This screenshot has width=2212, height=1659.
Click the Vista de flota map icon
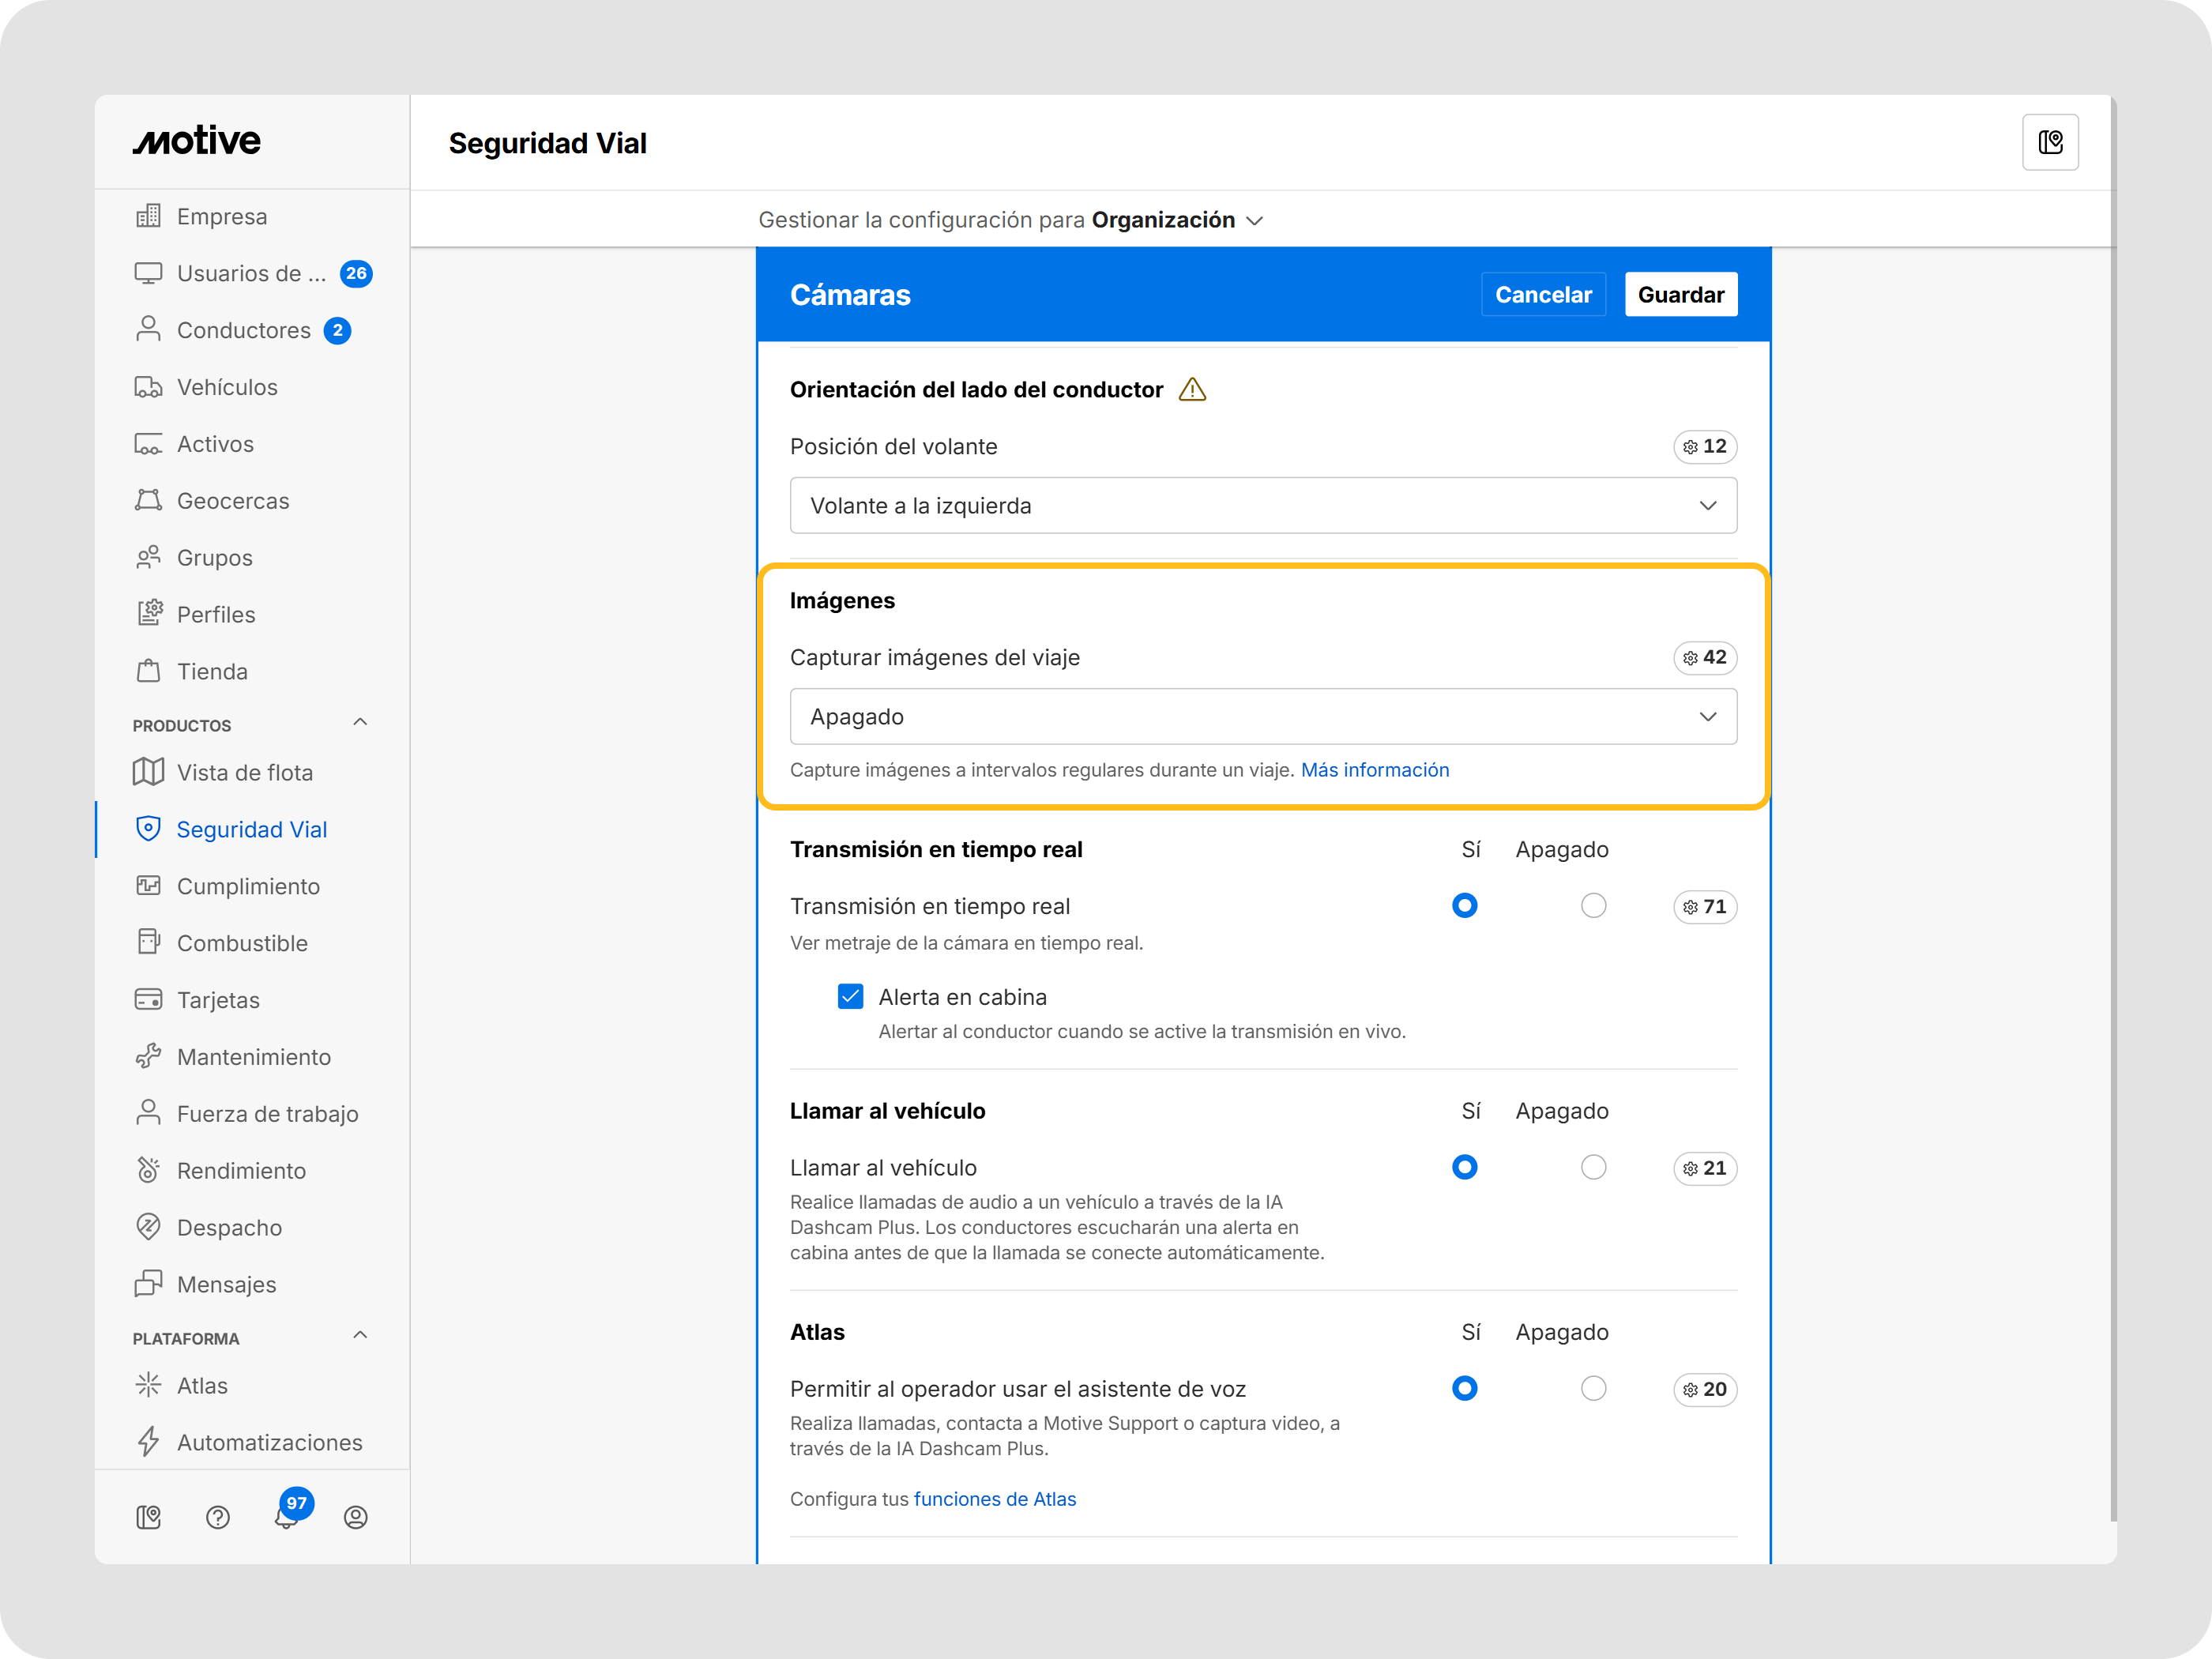pos(148,772)
